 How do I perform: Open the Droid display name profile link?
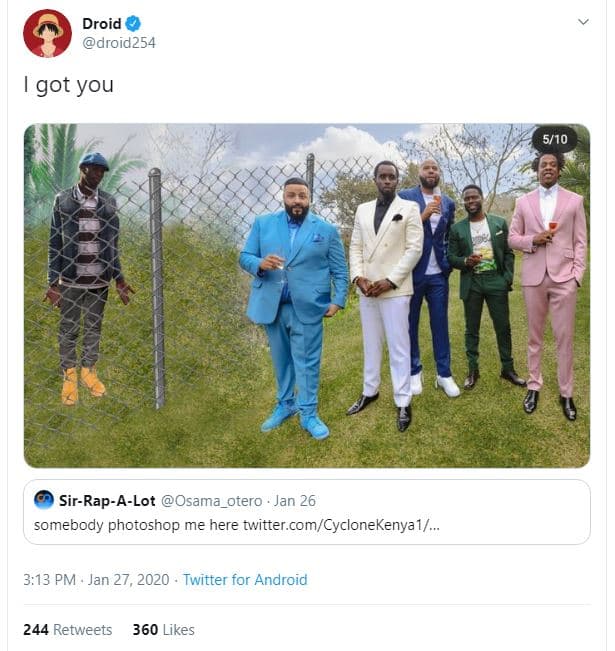(x=101, y=24)
